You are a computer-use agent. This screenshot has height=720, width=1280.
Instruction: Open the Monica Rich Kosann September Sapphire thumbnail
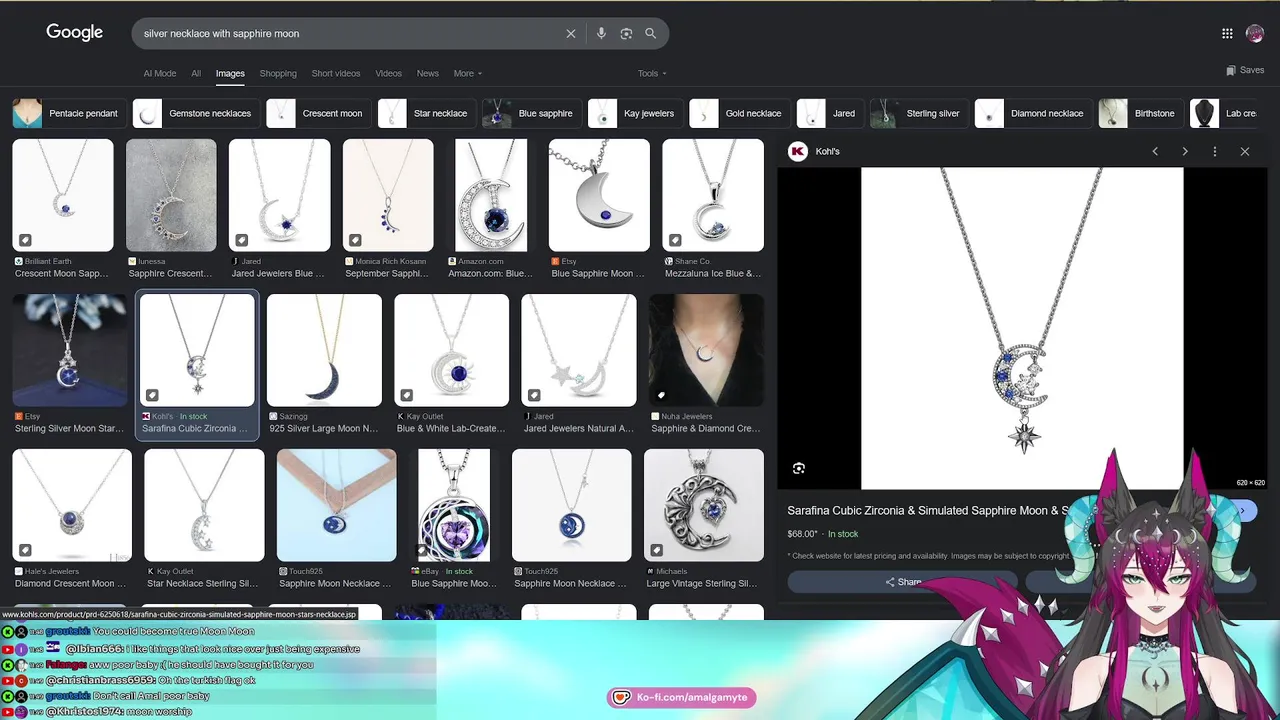coord(388,195)
